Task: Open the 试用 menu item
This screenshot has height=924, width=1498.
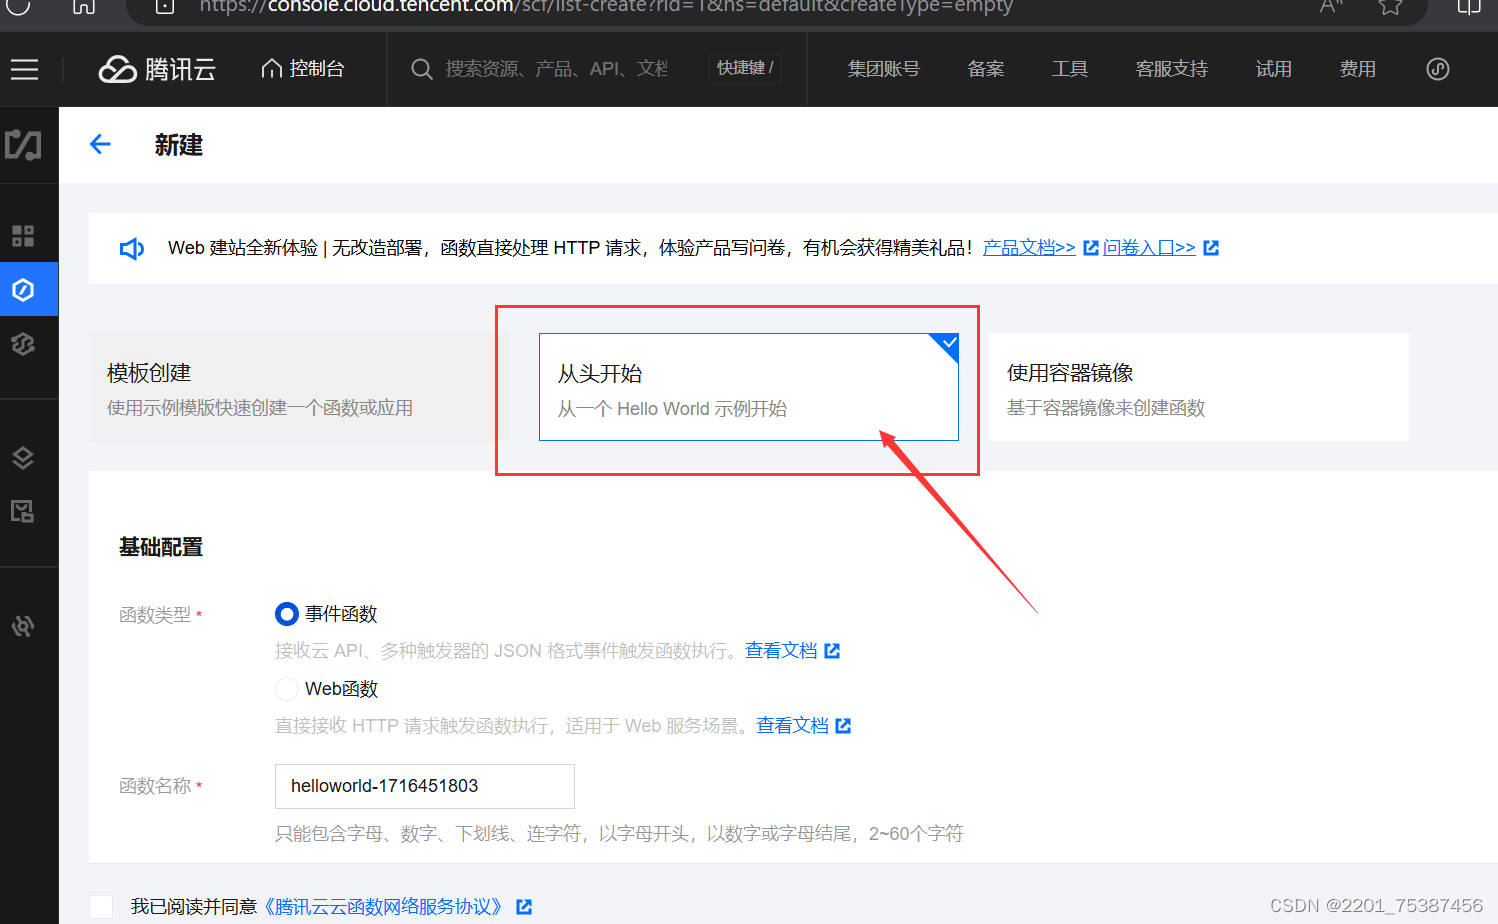Action: click(1273, 69)
